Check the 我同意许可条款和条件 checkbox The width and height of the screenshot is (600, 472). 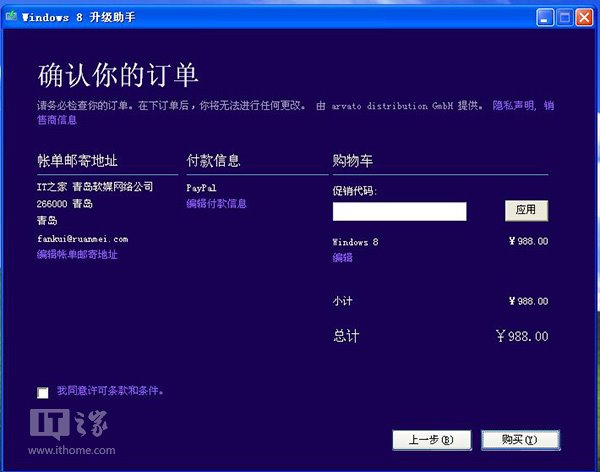42,392
